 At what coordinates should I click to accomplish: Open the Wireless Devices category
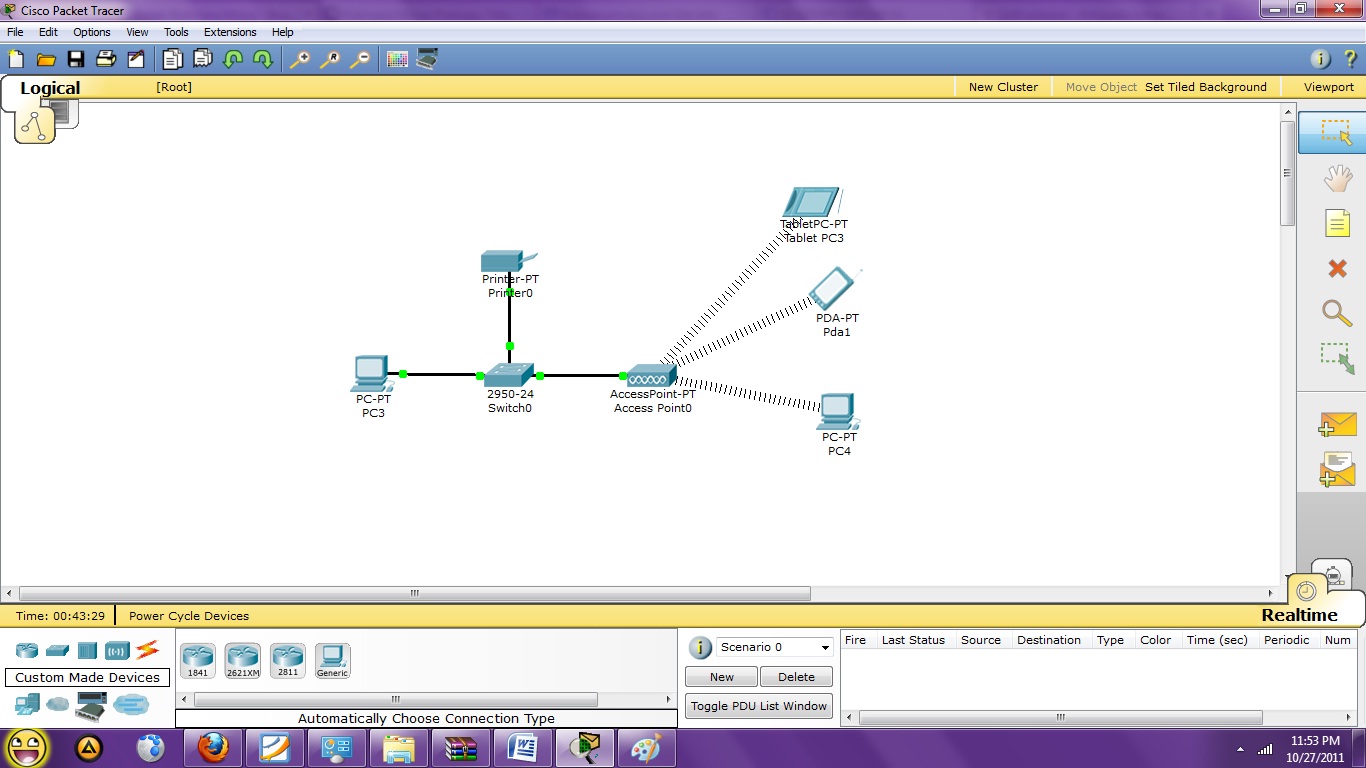117,650
